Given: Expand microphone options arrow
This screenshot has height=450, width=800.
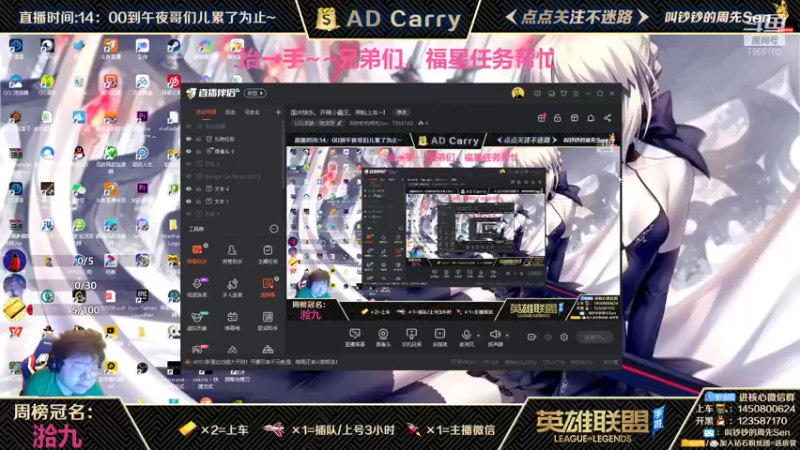Looking at the screenshot, I should point(478,335).
